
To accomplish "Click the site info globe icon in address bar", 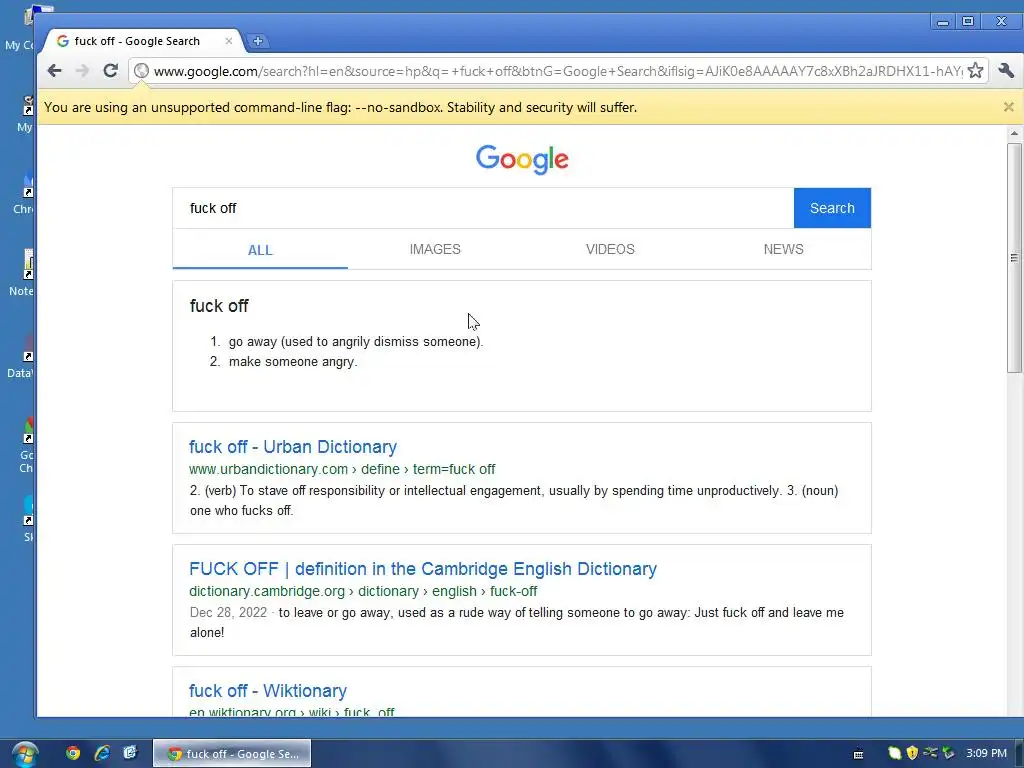I will (x=141, y=71).
